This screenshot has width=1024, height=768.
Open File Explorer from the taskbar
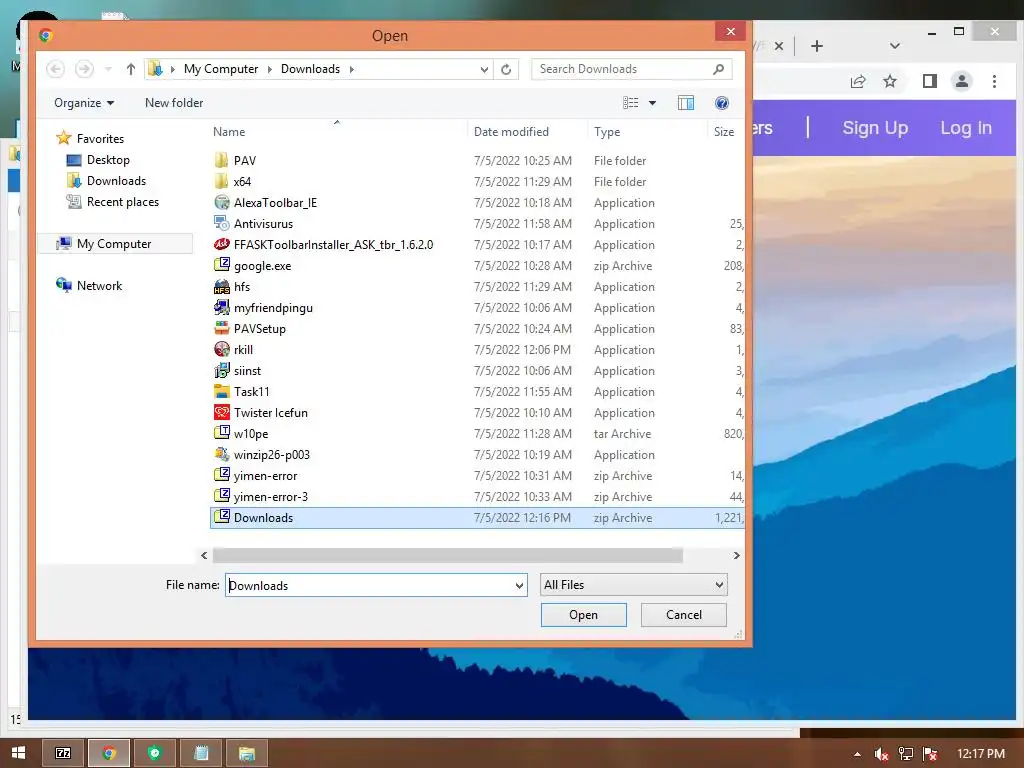[246, 753]
